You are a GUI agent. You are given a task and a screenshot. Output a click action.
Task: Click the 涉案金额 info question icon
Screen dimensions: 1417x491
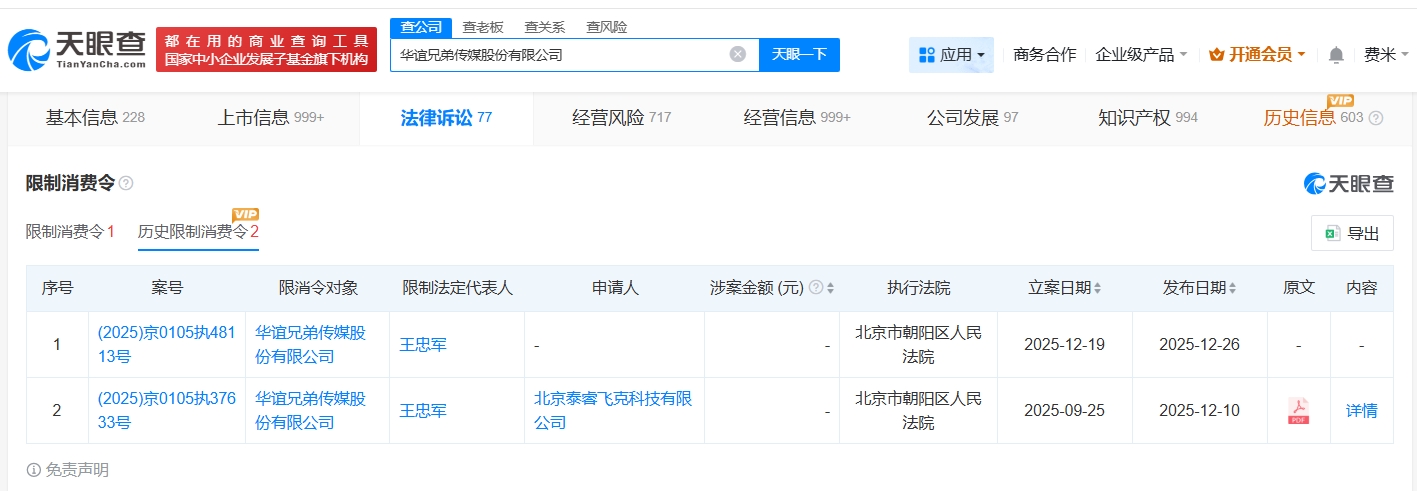(x=816, y=288)
